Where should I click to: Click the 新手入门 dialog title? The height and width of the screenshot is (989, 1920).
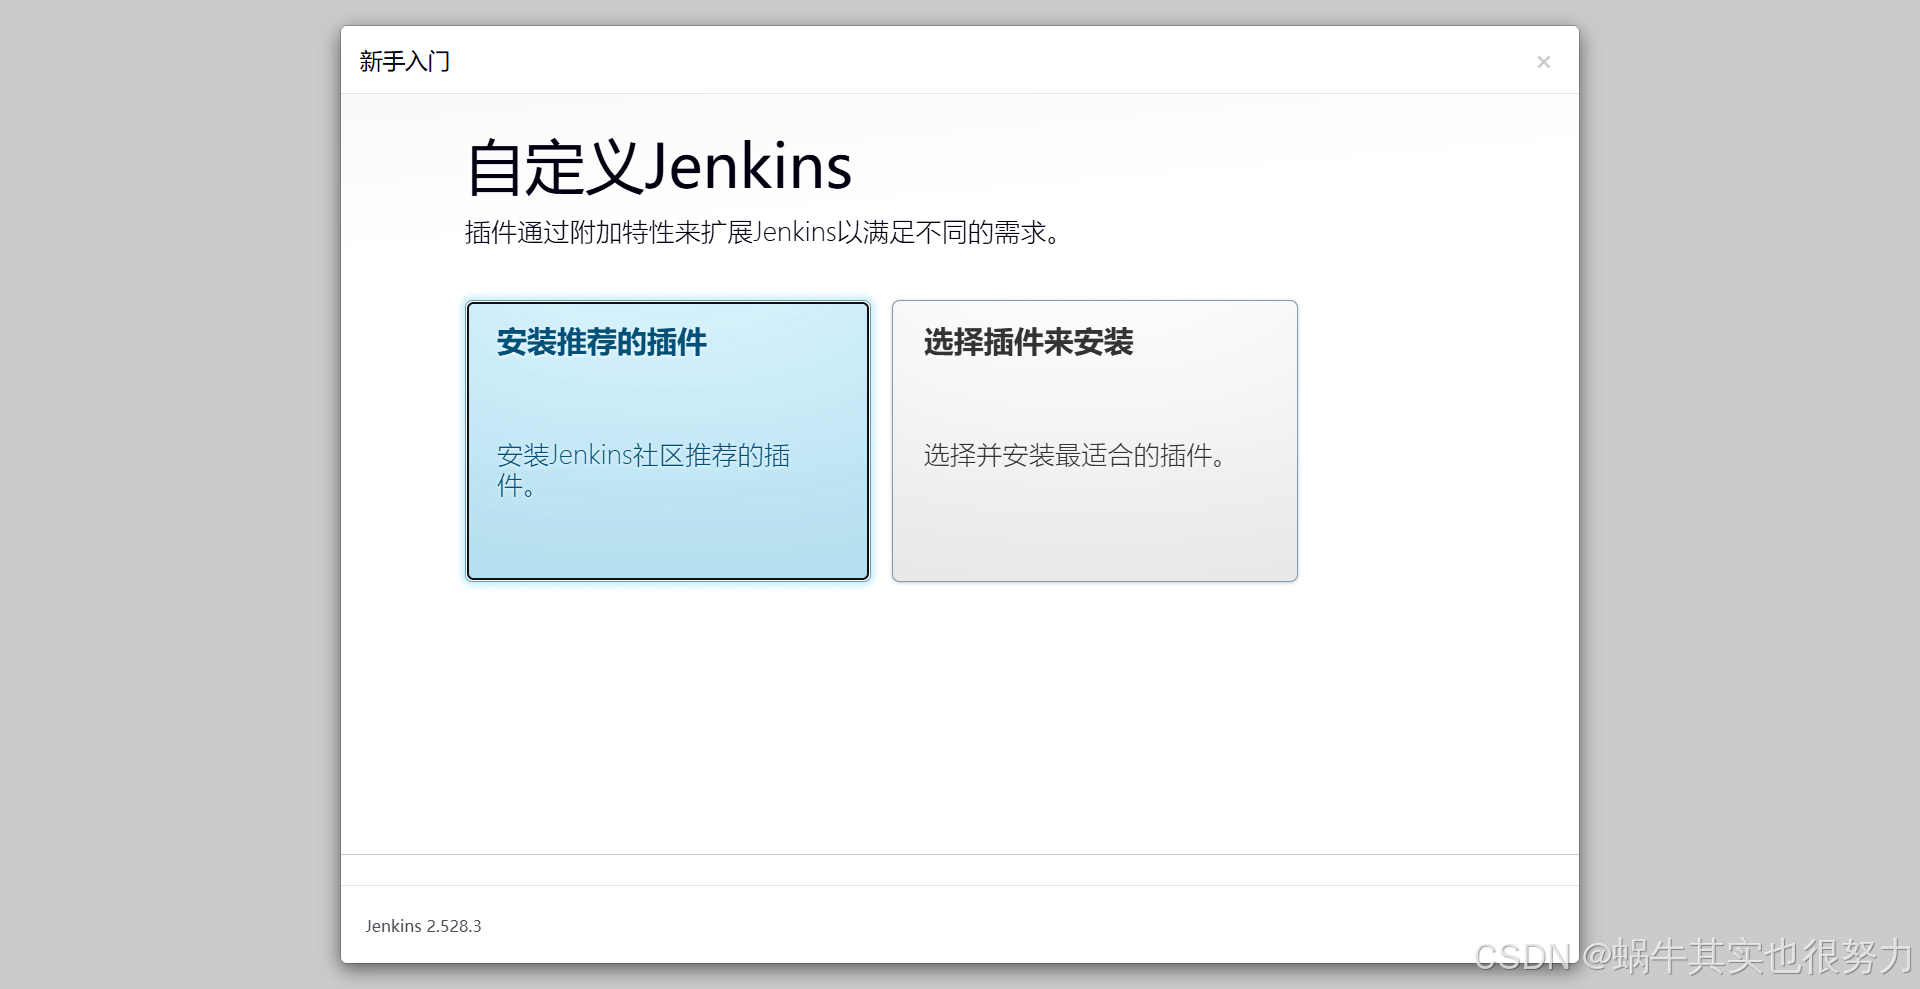coord(405,62)
